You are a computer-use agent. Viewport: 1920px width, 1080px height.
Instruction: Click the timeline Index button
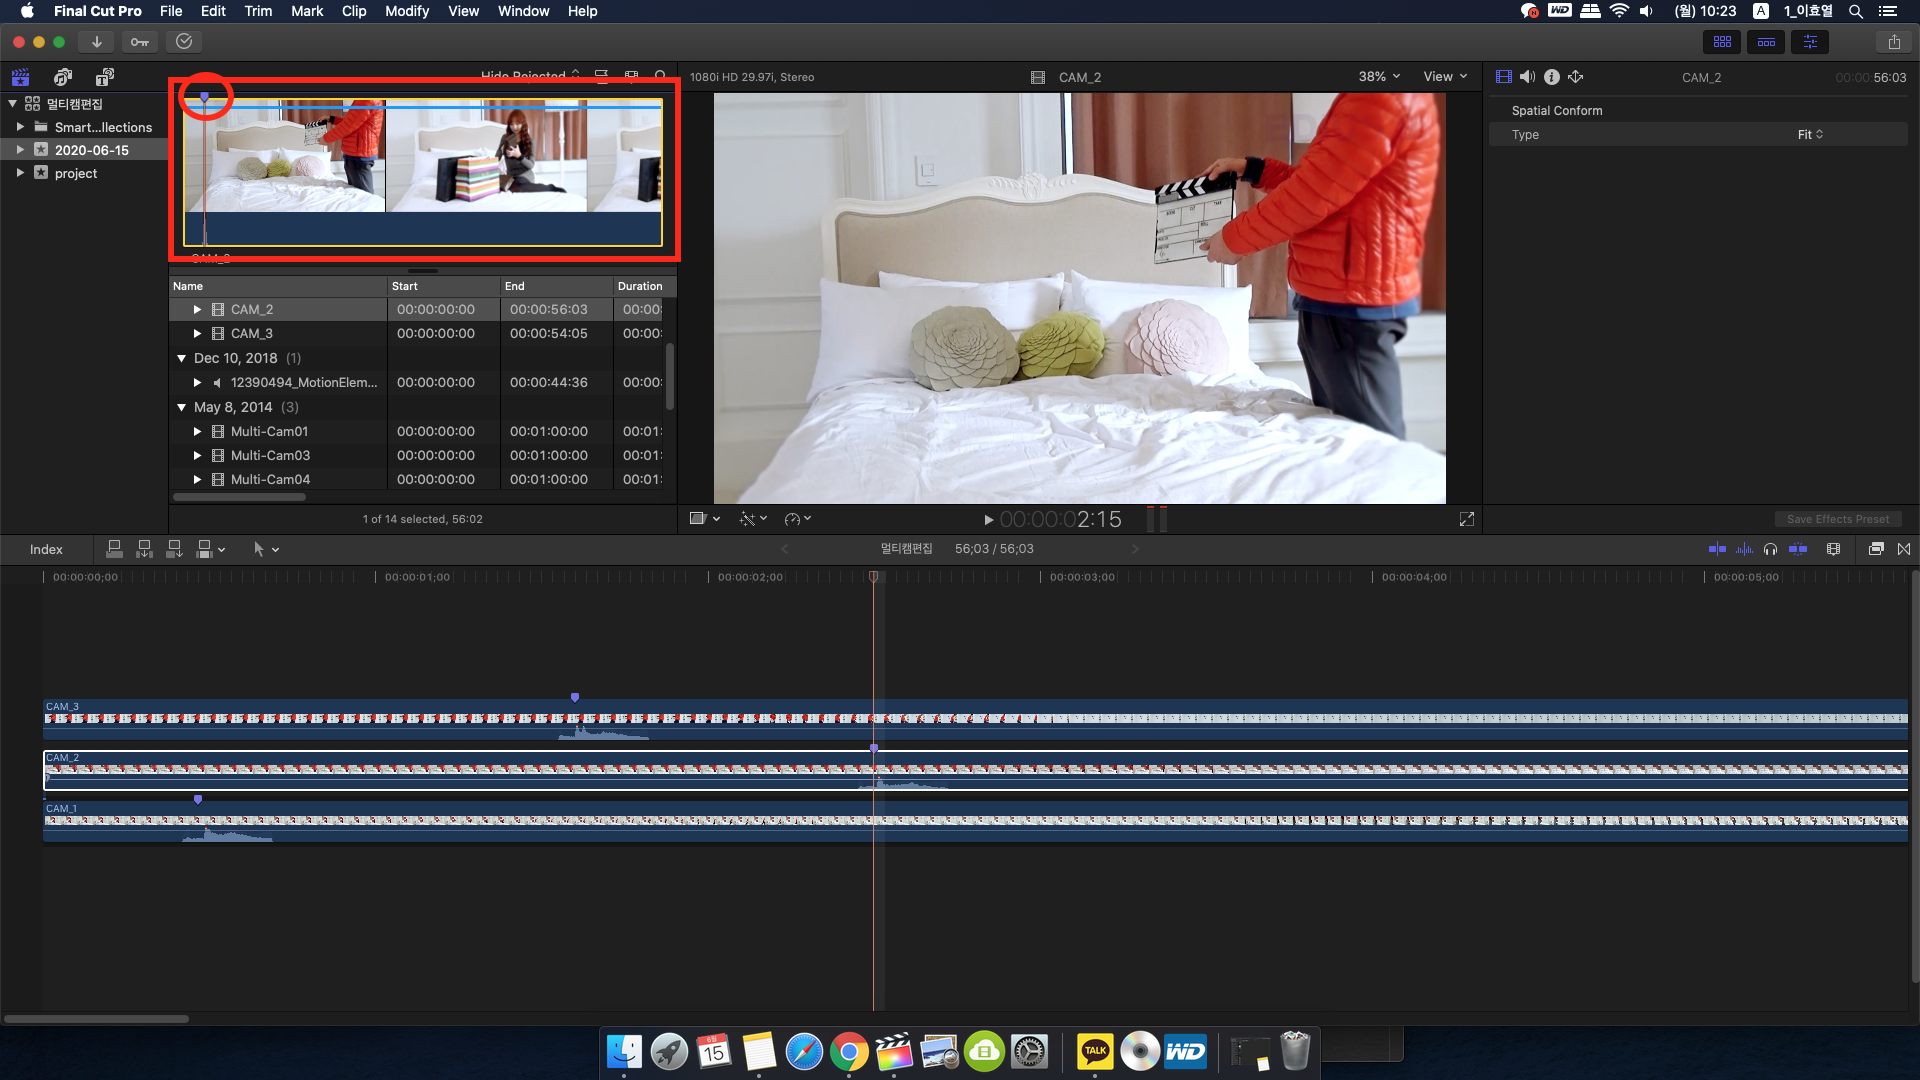coord(46,549)
